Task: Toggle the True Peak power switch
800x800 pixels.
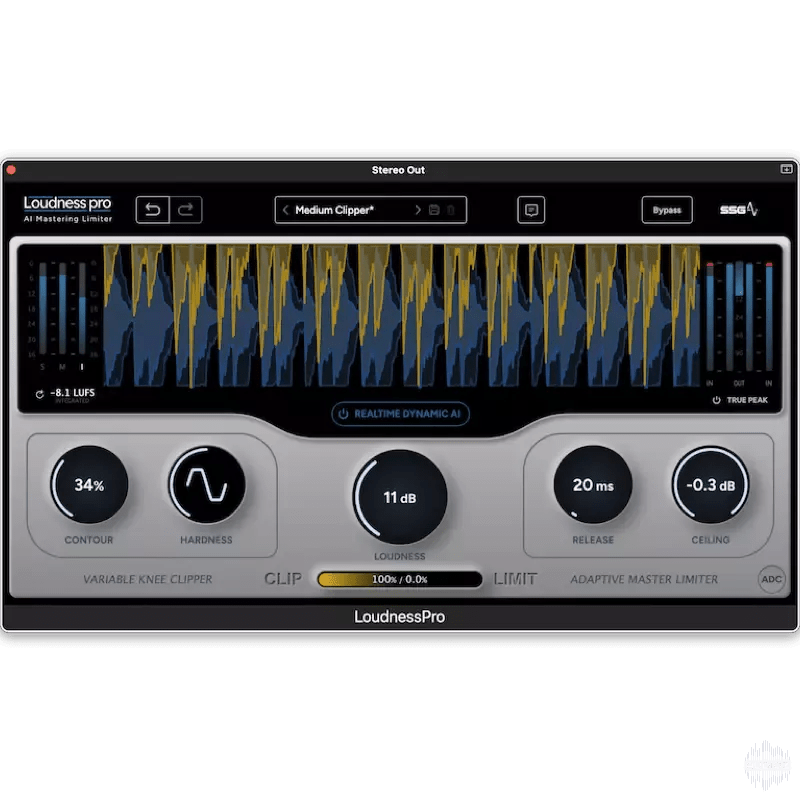Action: click(x=716, y=400)
